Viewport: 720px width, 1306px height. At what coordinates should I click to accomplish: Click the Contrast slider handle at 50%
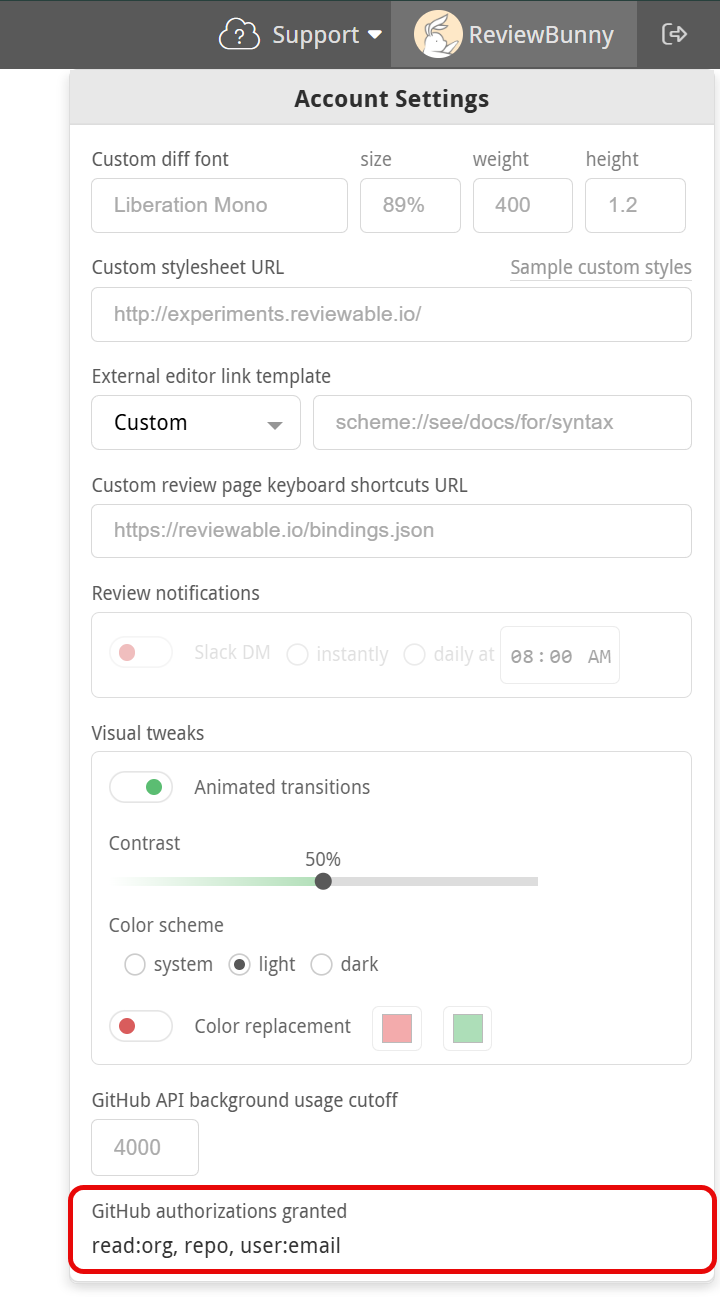pyautogui.click(x=322, y=881)
